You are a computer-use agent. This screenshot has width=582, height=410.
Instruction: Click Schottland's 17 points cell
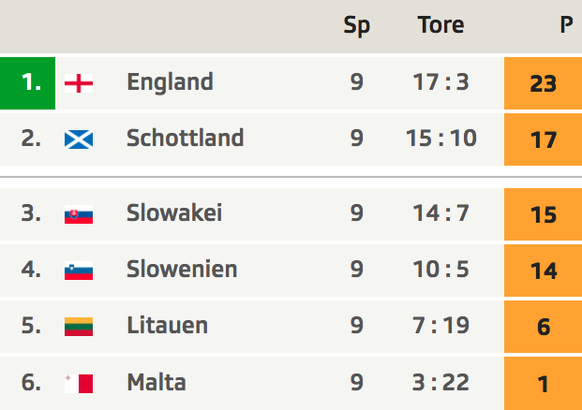tap(543, 140)
